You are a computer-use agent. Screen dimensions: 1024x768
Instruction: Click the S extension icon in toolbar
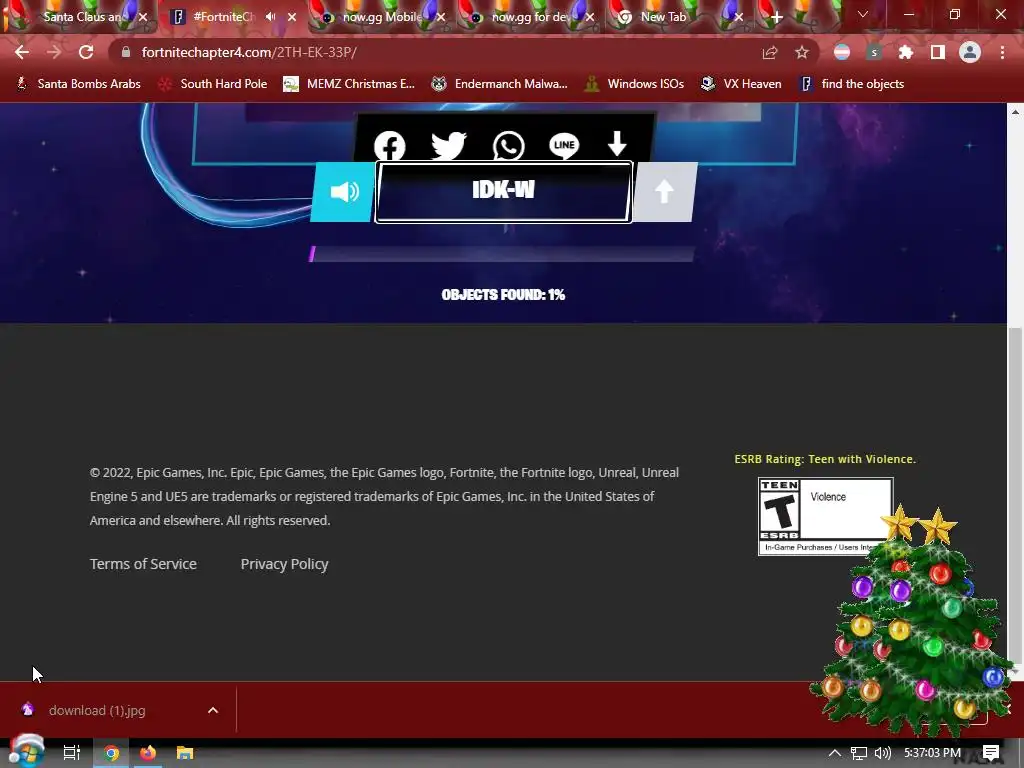874,52
